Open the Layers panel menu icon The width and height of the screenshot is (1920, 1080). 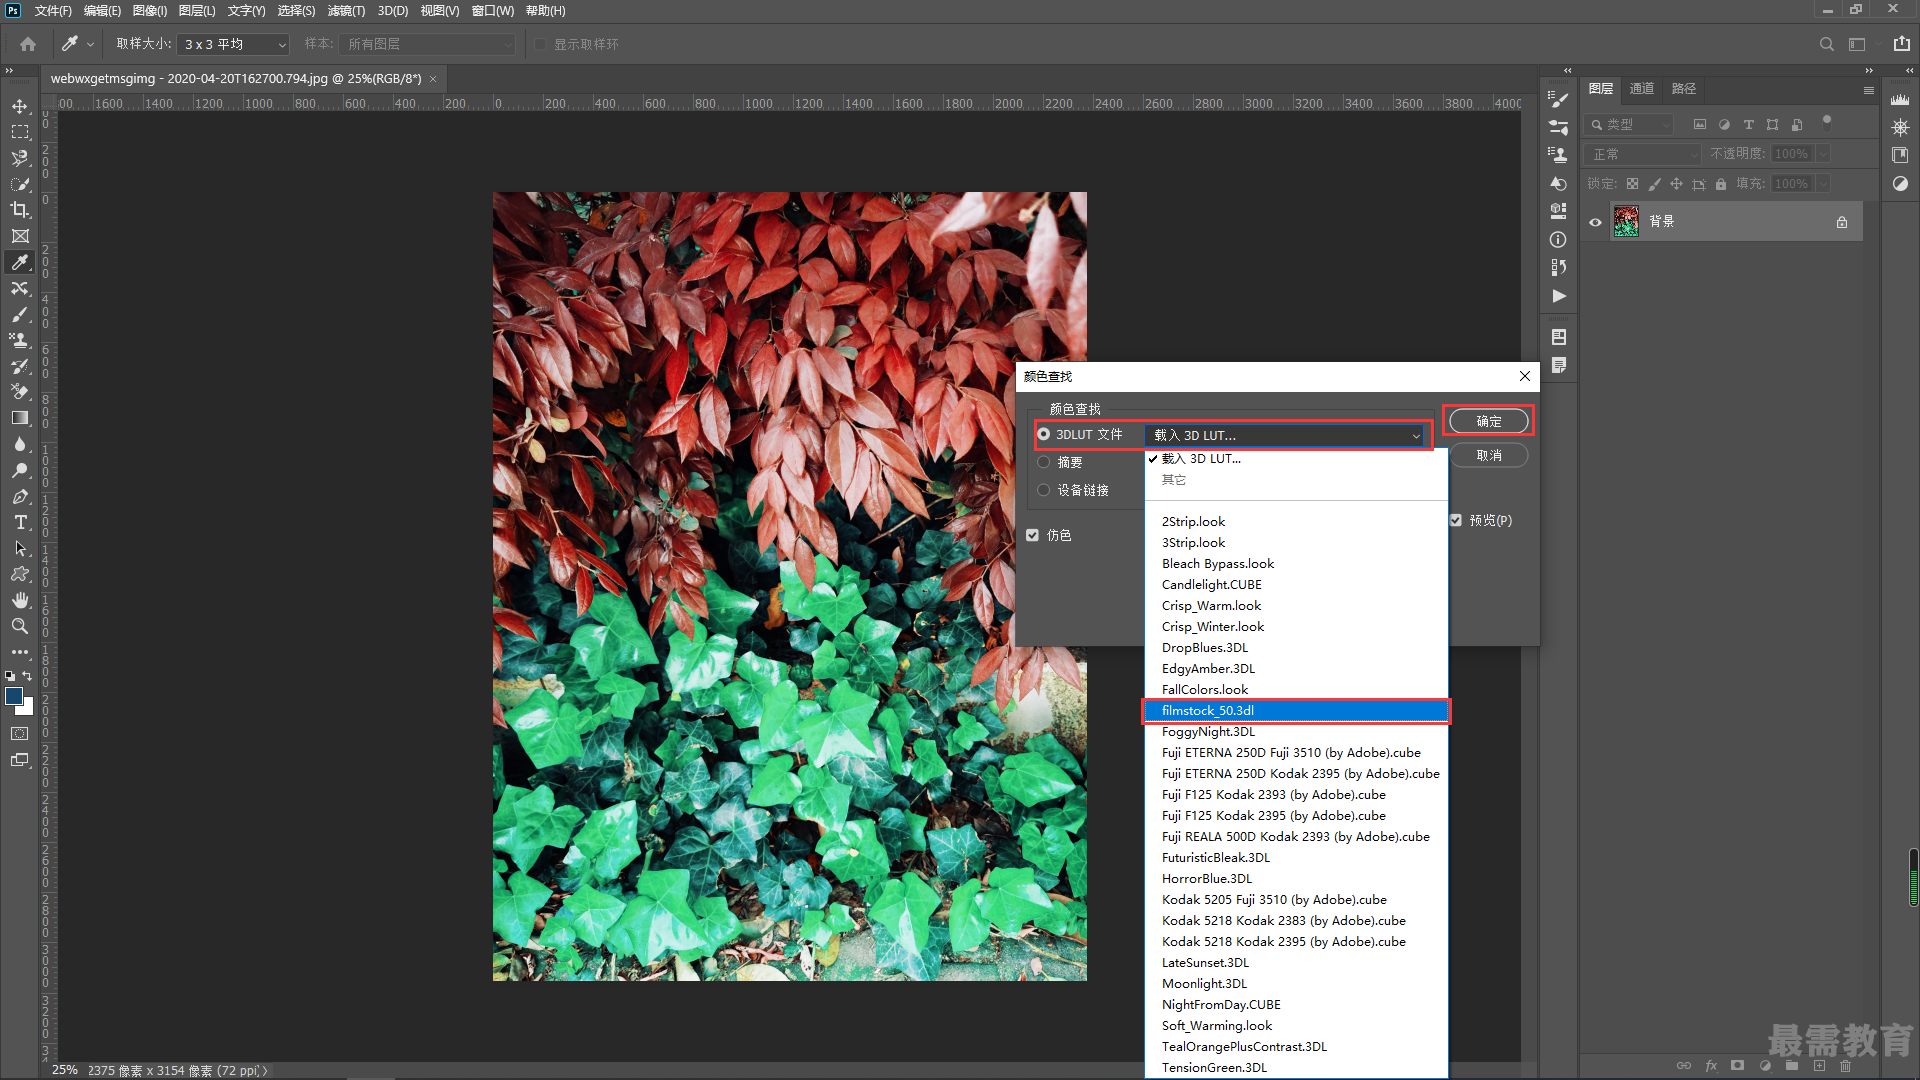tap(1868, 90)
